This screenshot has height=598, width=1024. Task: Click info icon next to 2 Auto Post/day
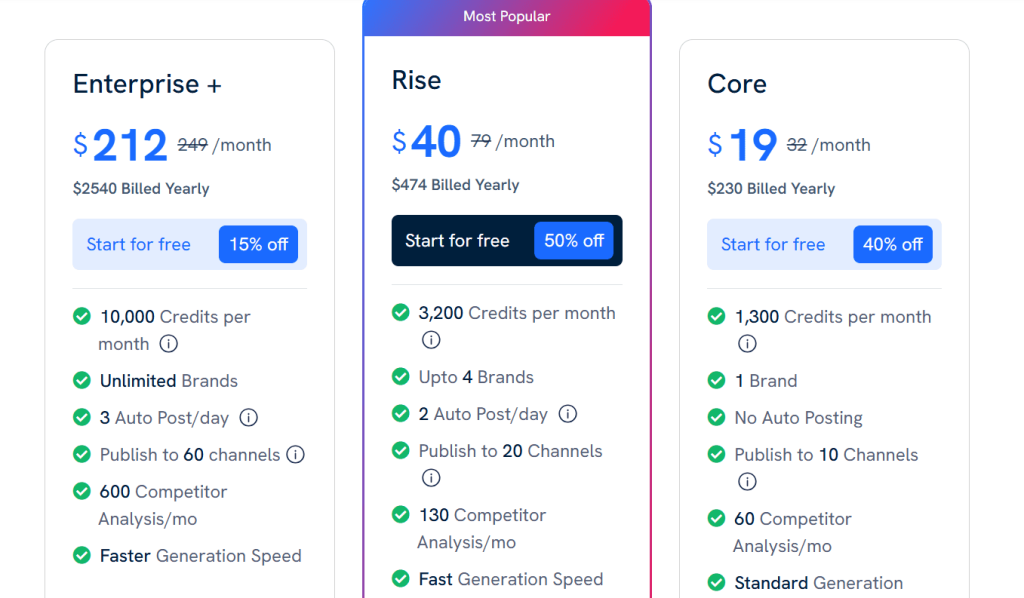[568, 414]
